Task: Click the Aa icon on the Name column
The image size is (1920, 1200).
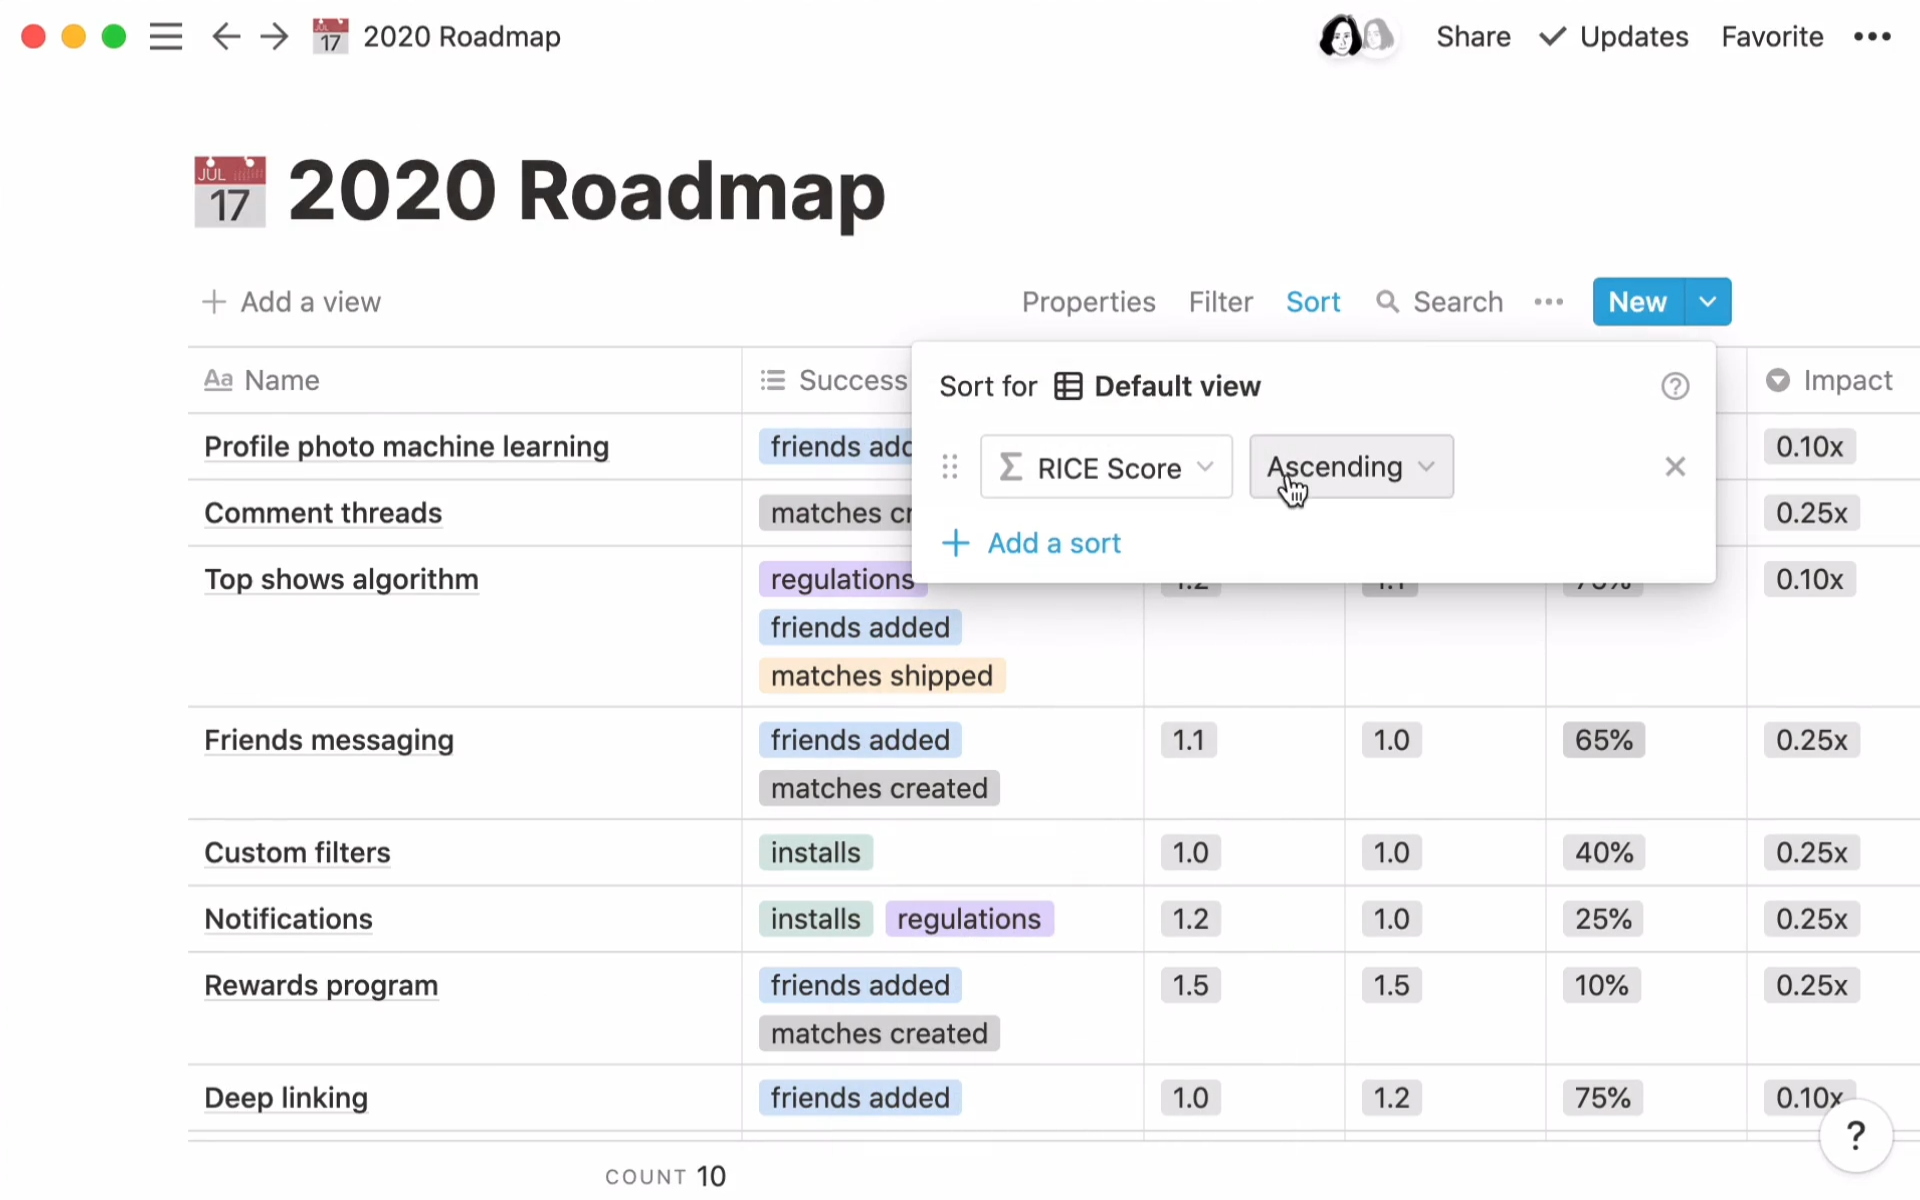Action: tap(216, 380)
